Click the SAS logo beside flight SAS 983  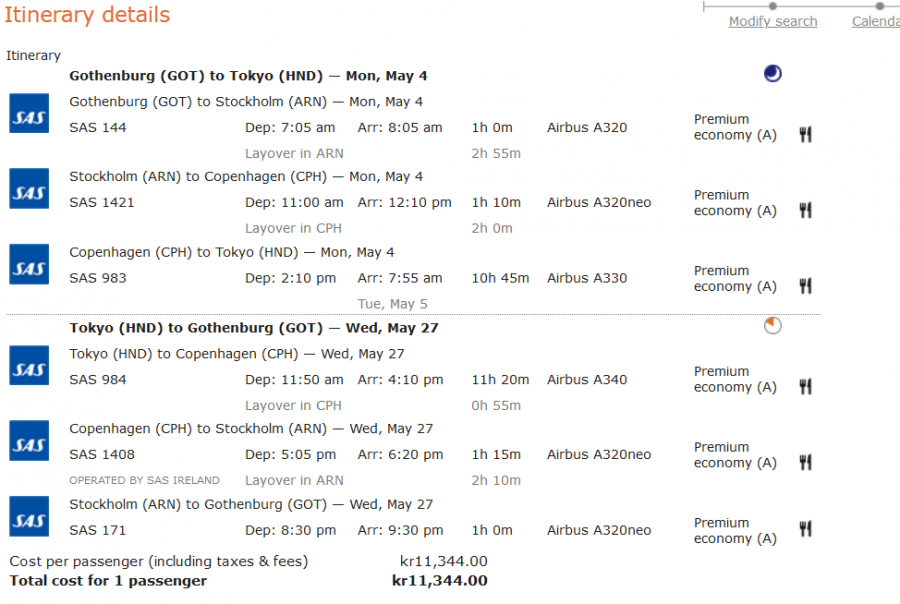[29, 265]
